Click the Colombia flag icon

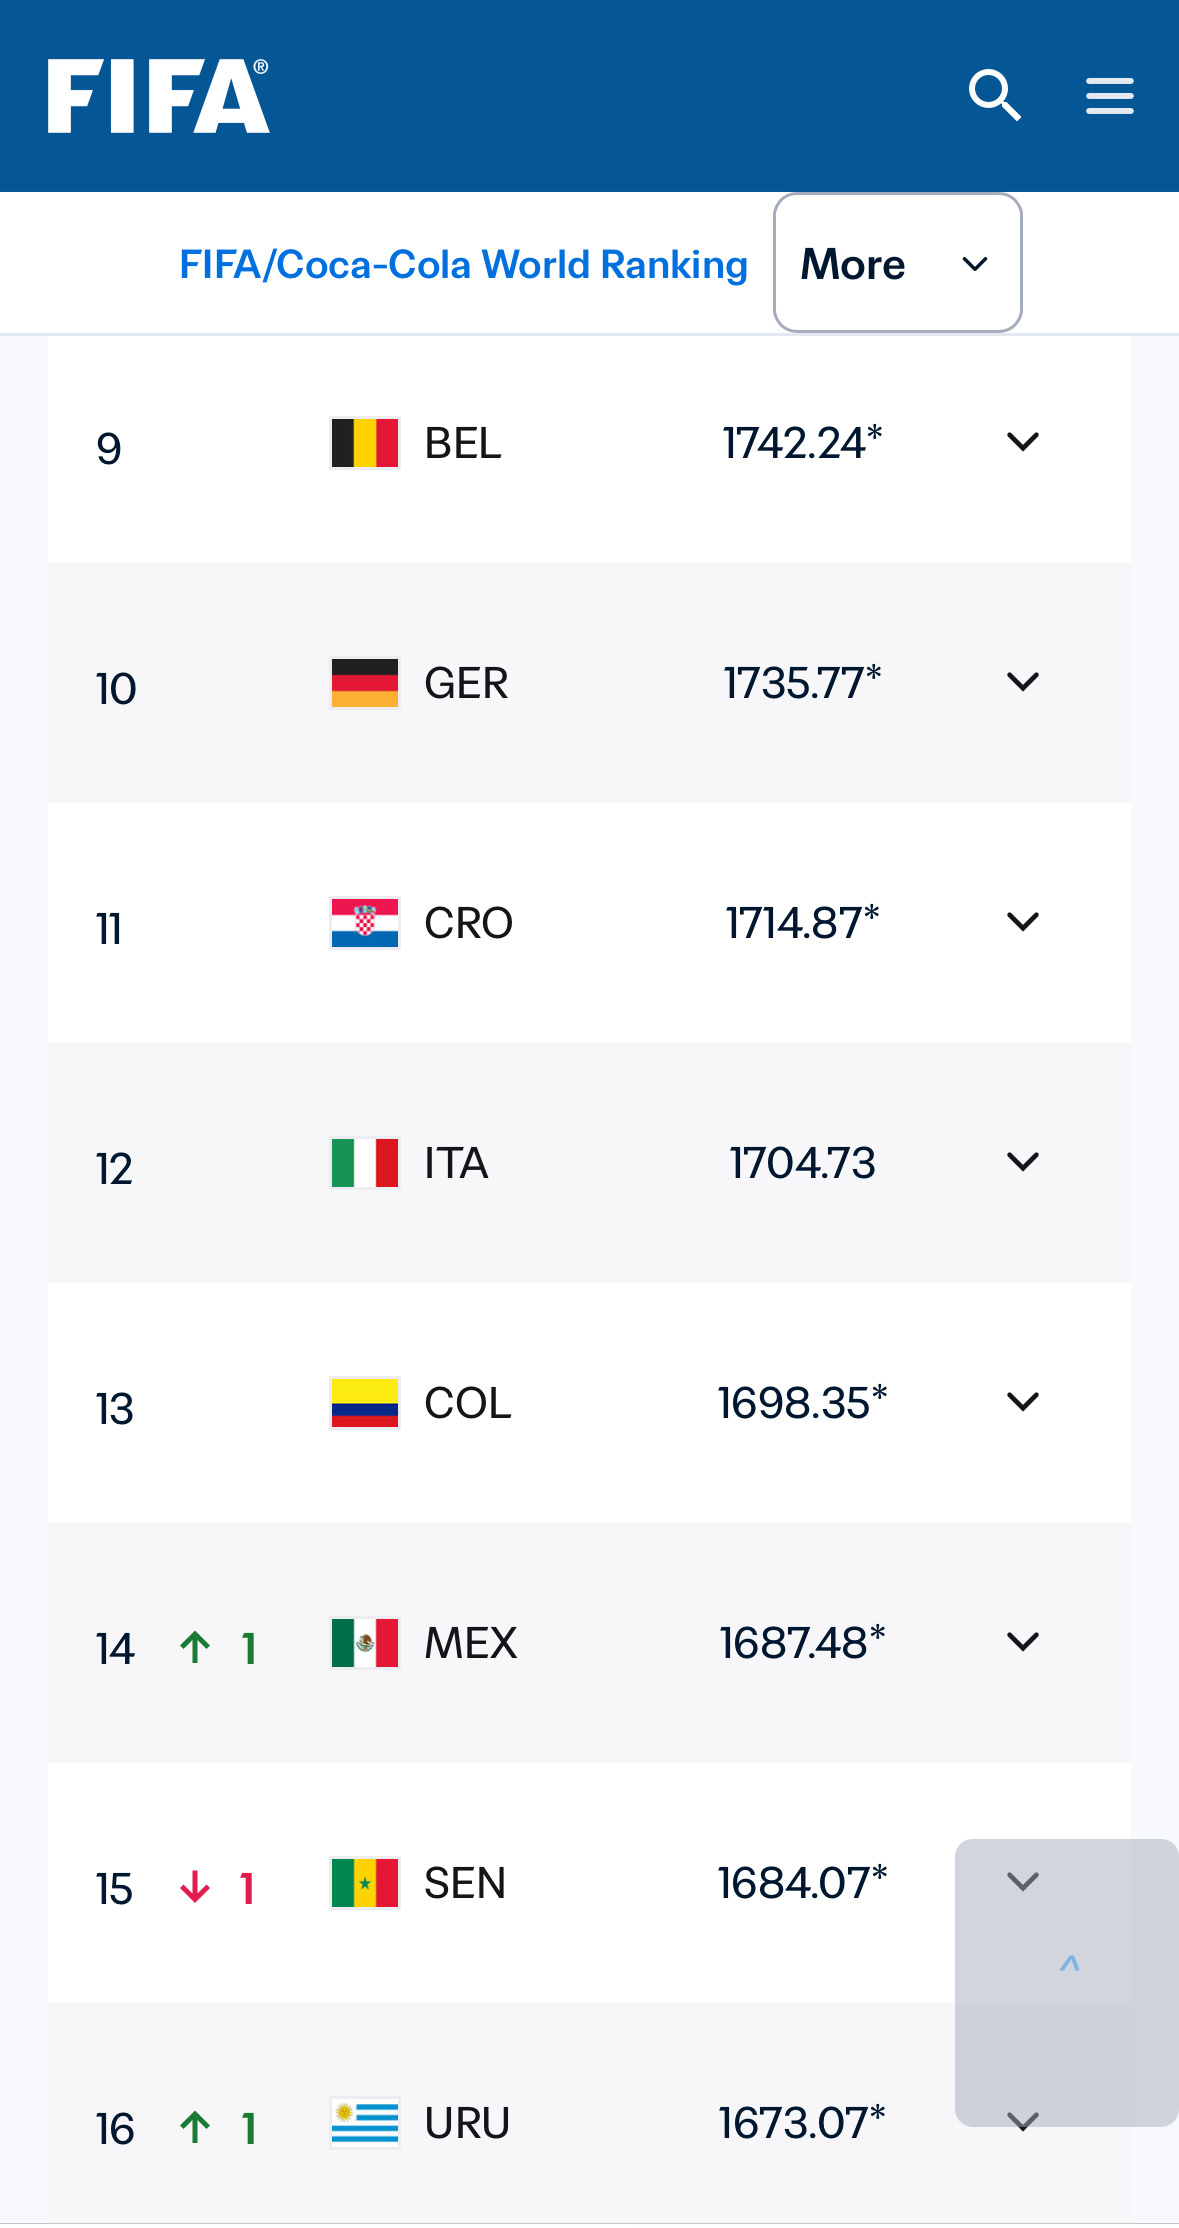coord(365,1403)
